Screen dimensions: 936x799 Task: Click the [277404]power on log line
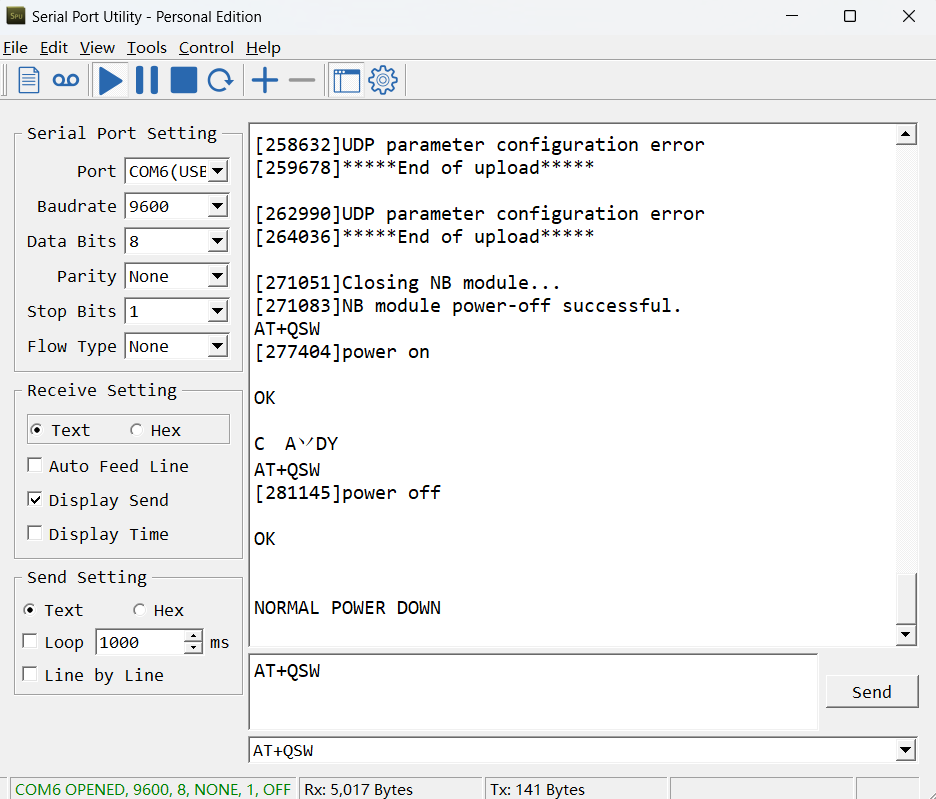(x=341, y=352)
